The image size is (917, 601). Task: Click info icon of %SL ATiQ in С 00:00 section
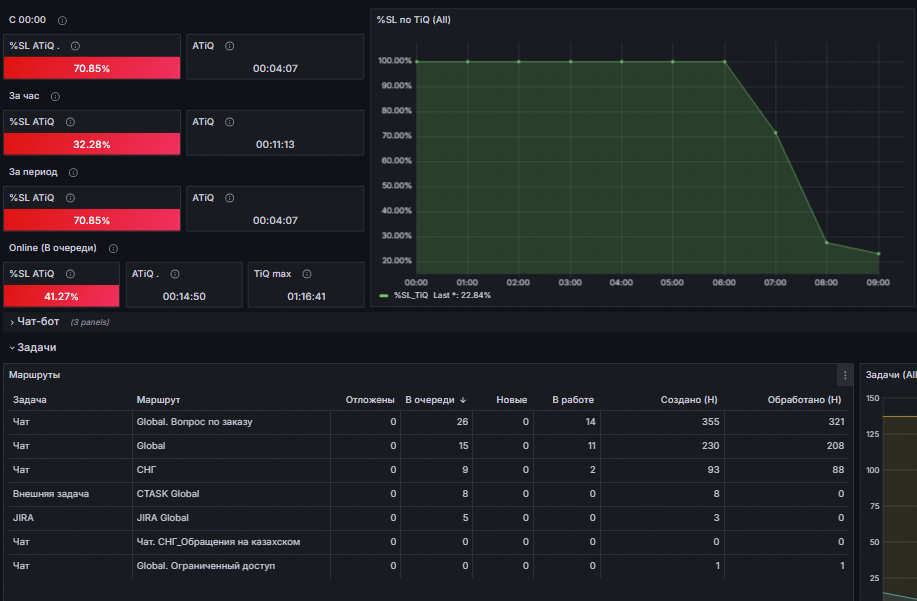point(75,46)
